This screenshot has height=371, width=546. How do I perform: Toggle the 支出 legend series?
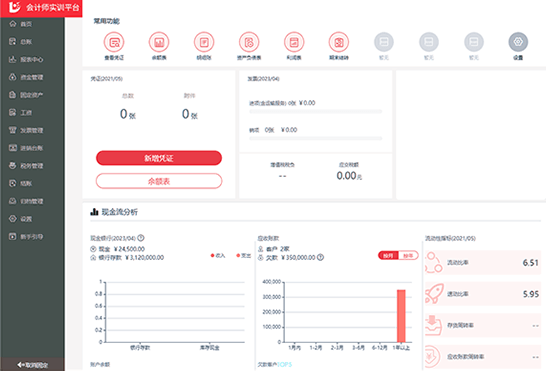click(x=244, y=256)
